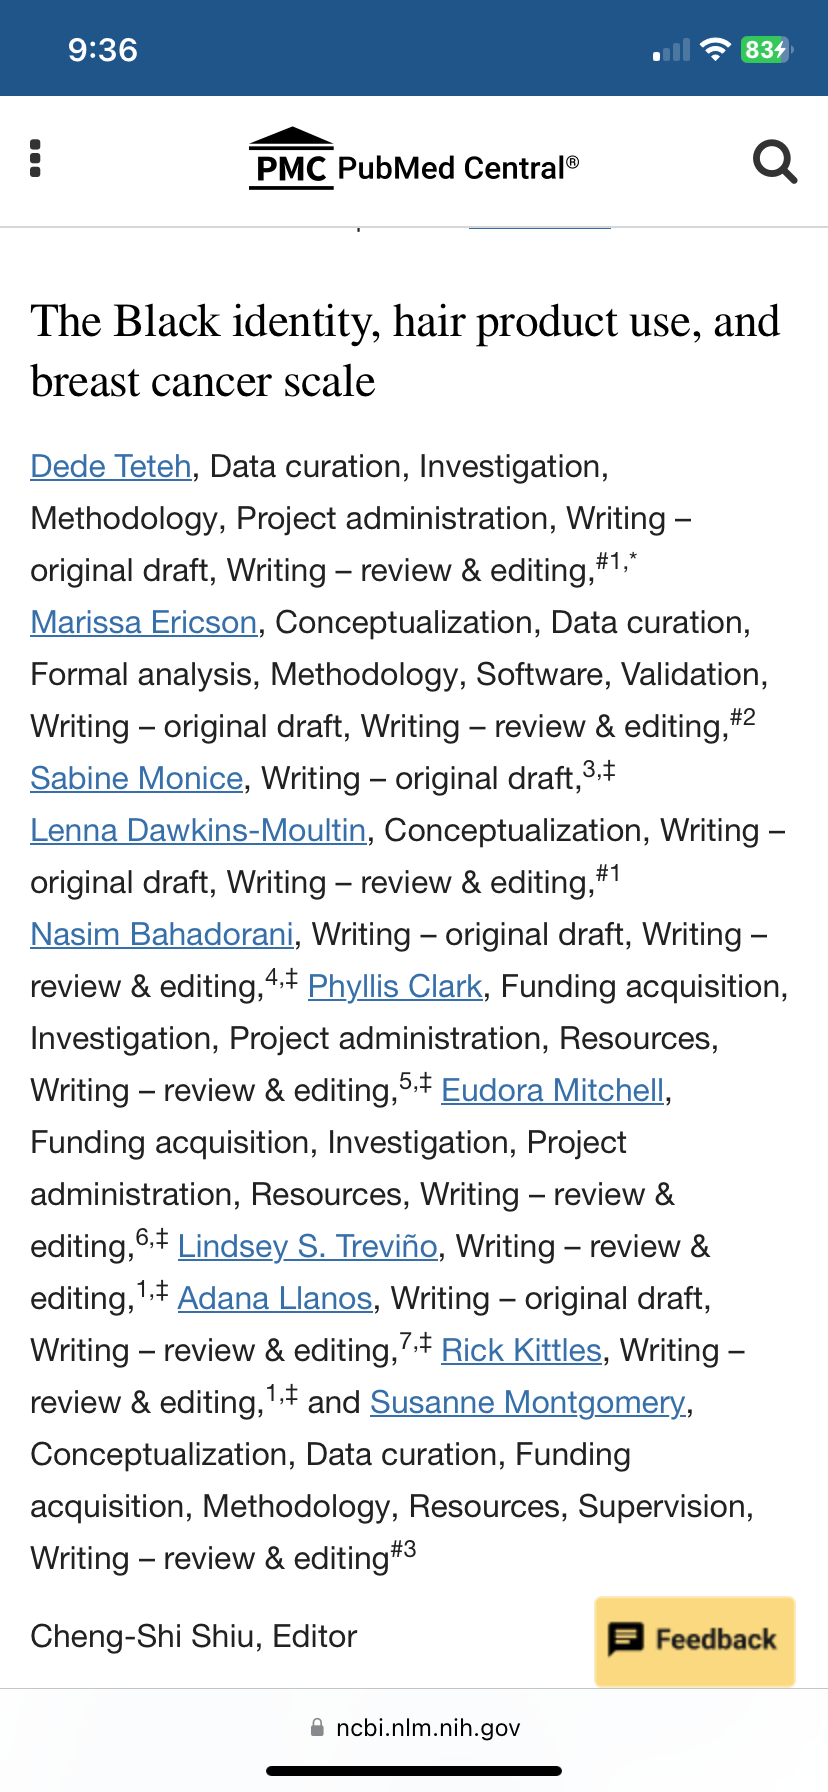Open the search magnifier icon

tap(774, 162)
